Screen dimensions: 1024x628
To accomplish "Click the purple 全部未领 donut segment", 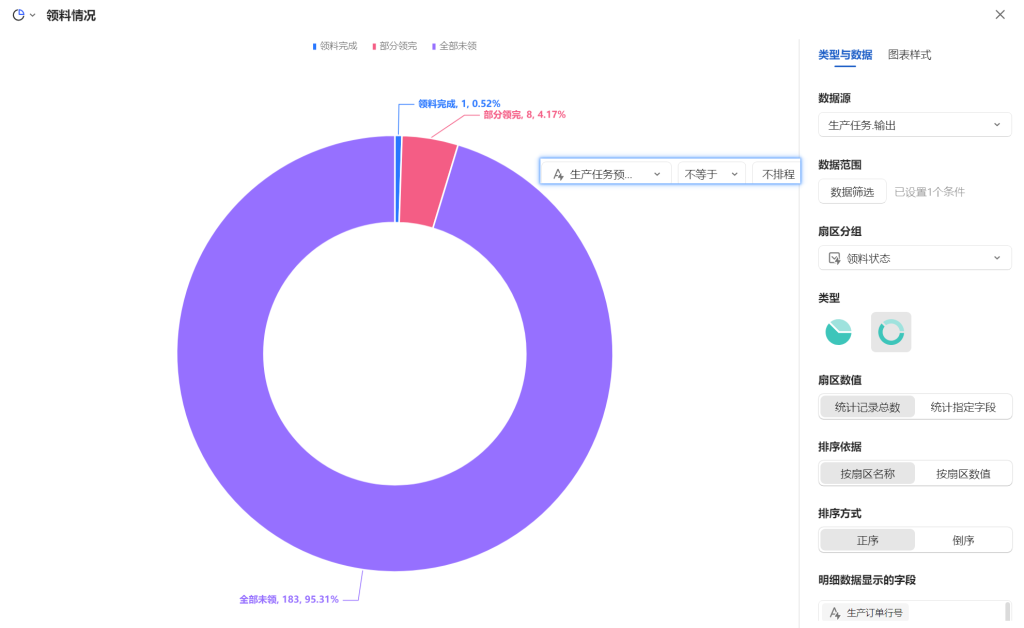I will coord(394,527).
